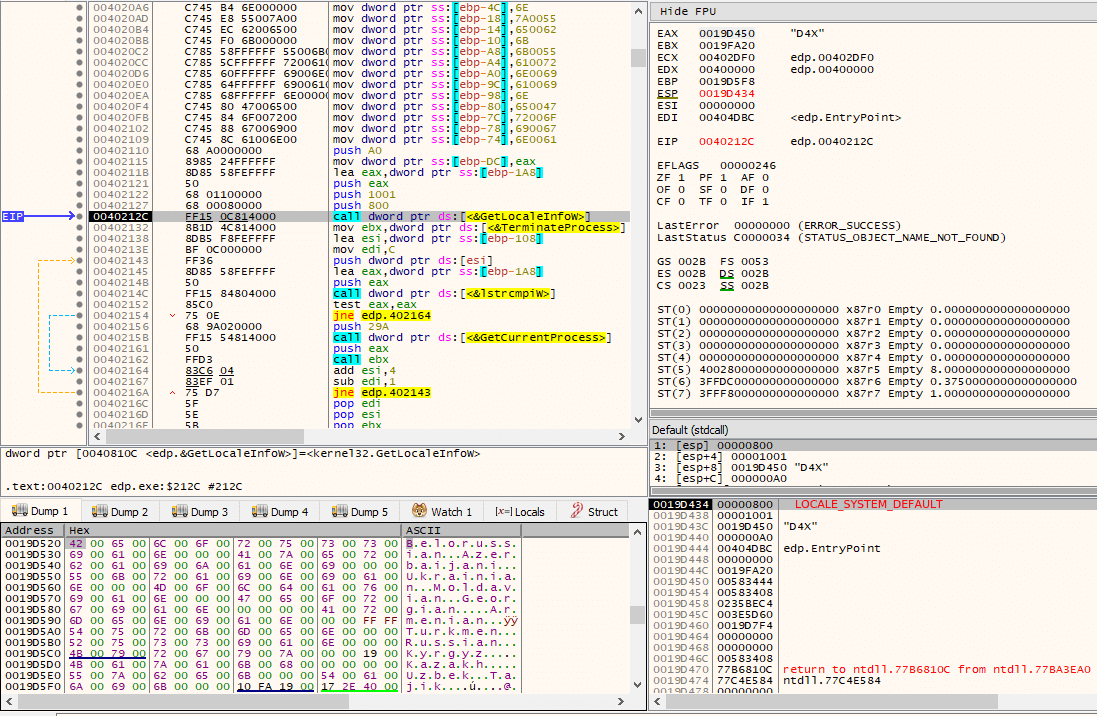Open the Watch 1 tab
The image size is (1097, 716).
[442, 512]
